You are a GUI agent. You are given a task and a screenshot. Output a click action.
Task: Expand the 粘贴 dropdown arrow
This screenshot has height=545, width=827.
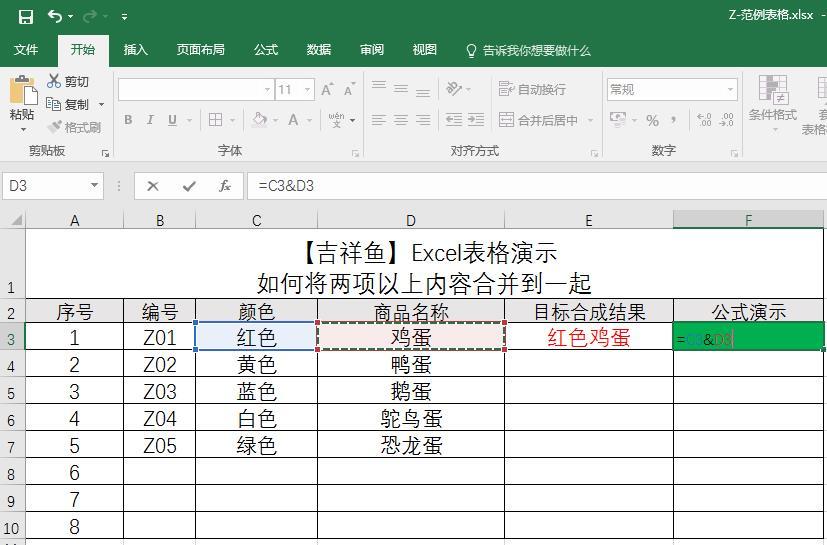point(23,129)
